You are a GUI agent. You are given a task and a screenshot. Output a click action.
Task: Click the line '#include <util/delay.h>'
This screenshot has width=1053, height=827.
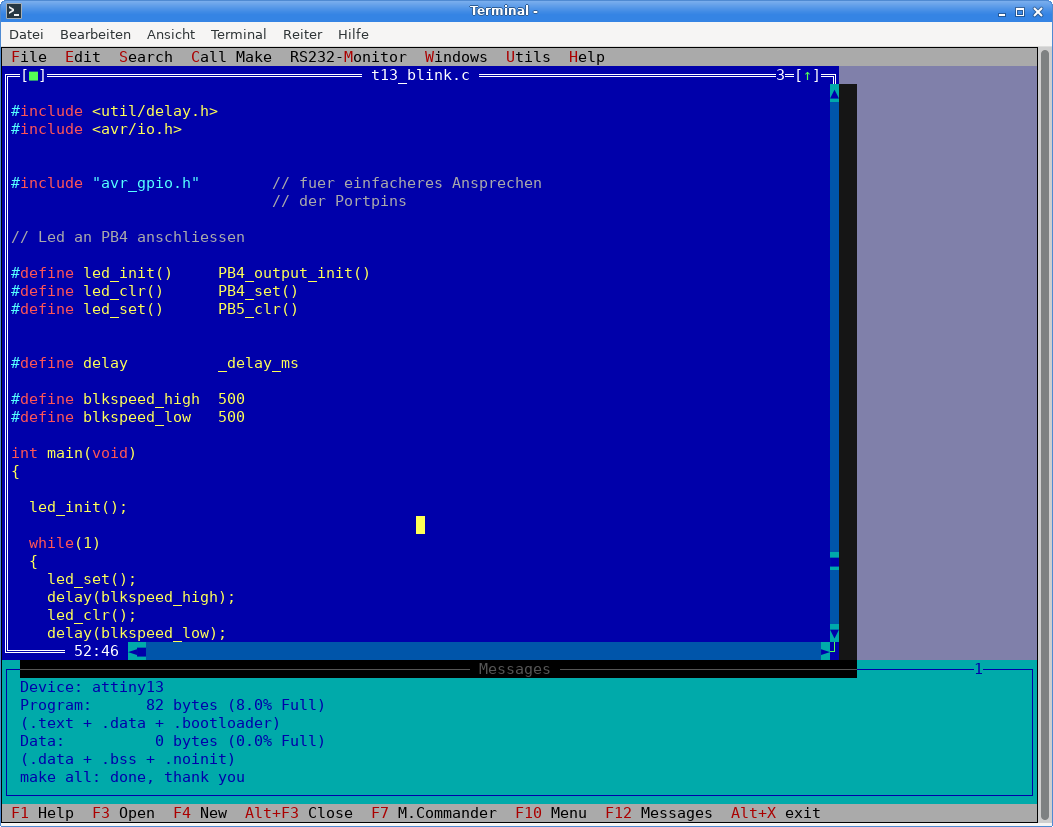tap(114, 112)
